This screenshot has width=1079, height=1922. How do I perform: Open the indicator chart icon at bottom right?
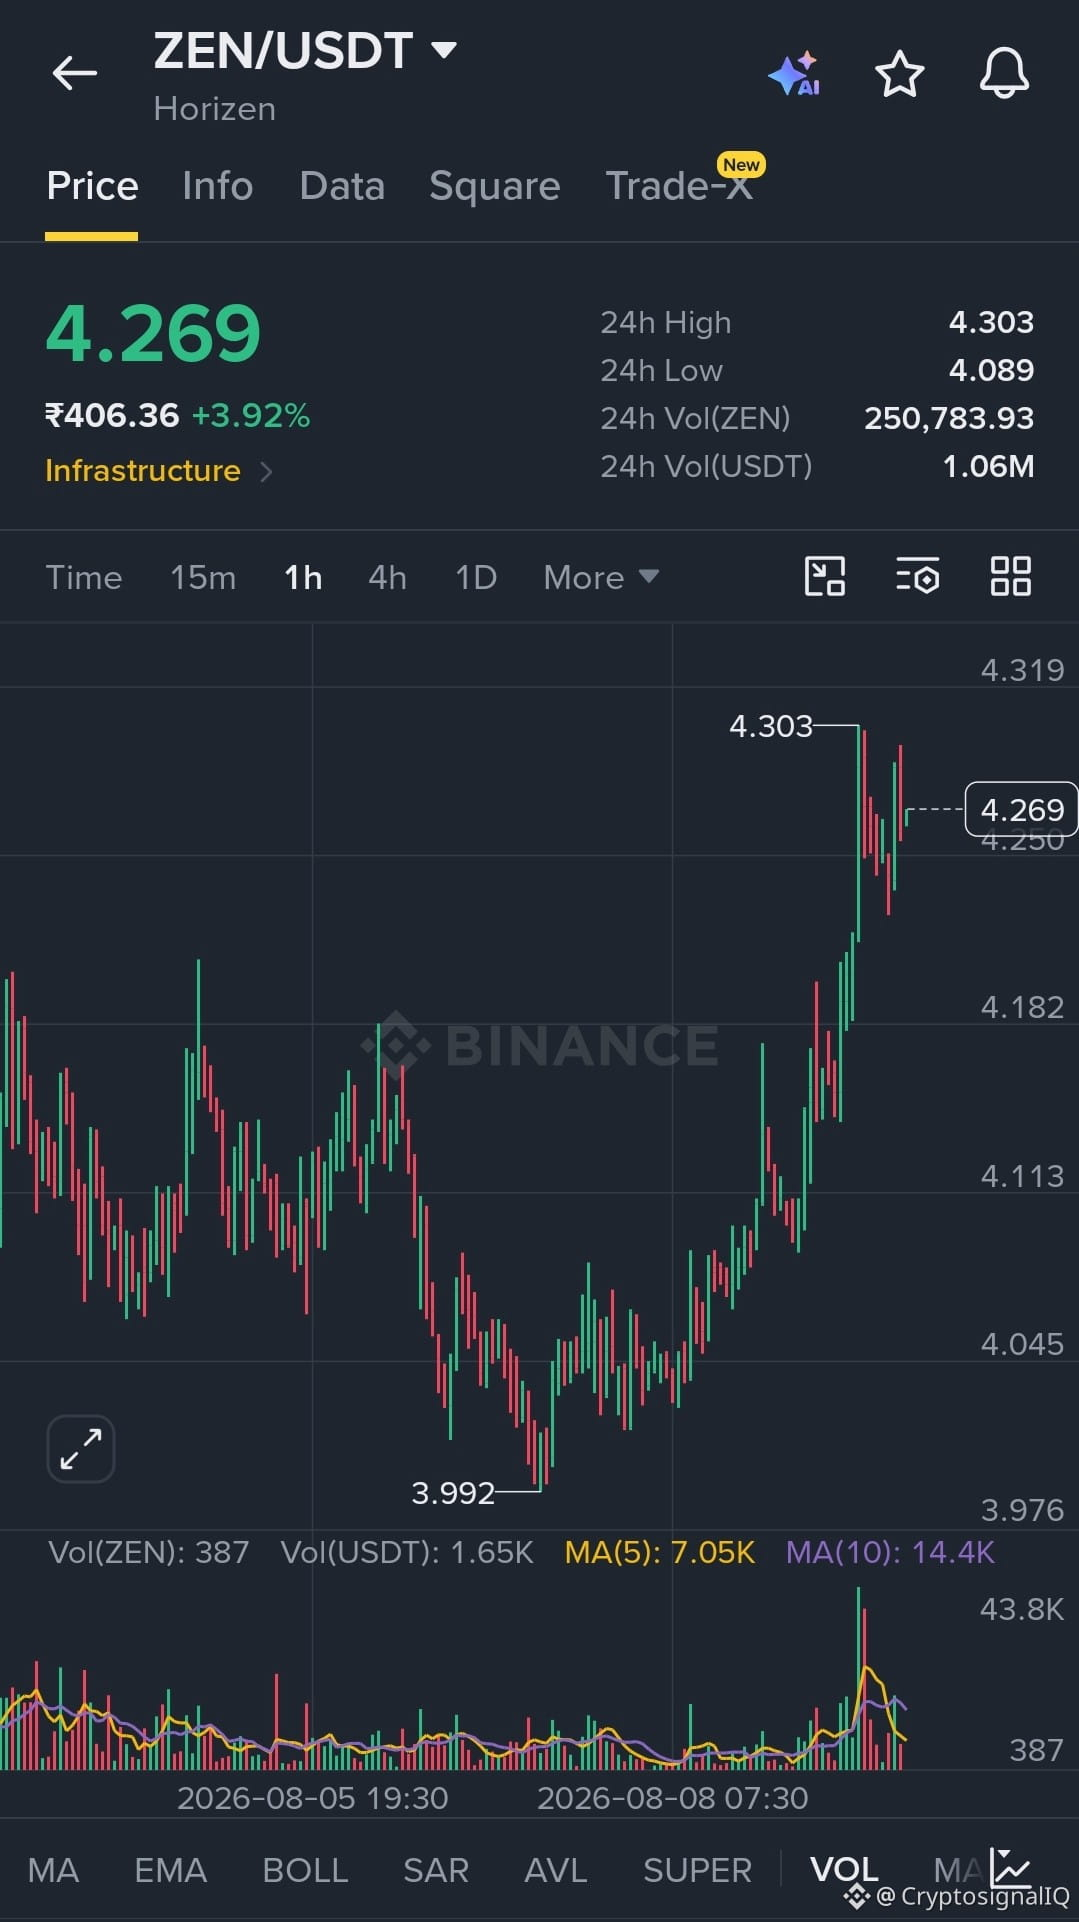click(x=1009, y=1867)
